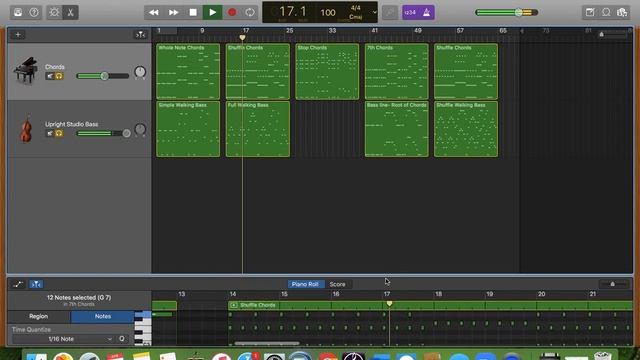640x360 pixels.
Task: Mute the Upright Studio Bass track
Action: coord(50,133)
